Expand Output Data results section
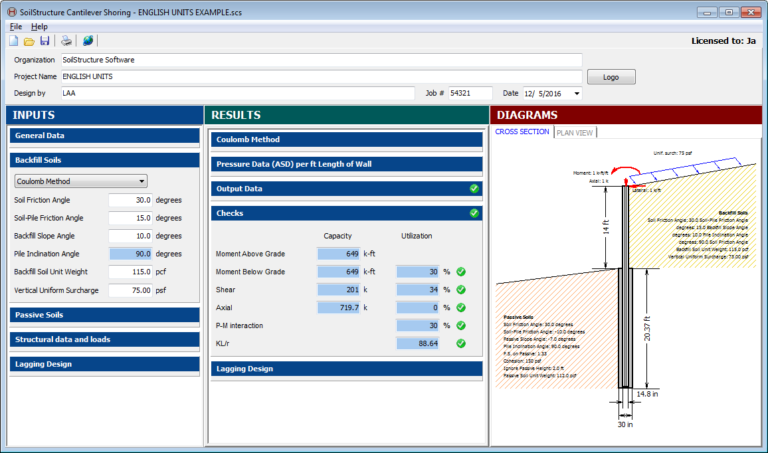The width and height of the screenshot is (768, 453). pos(346,189)
